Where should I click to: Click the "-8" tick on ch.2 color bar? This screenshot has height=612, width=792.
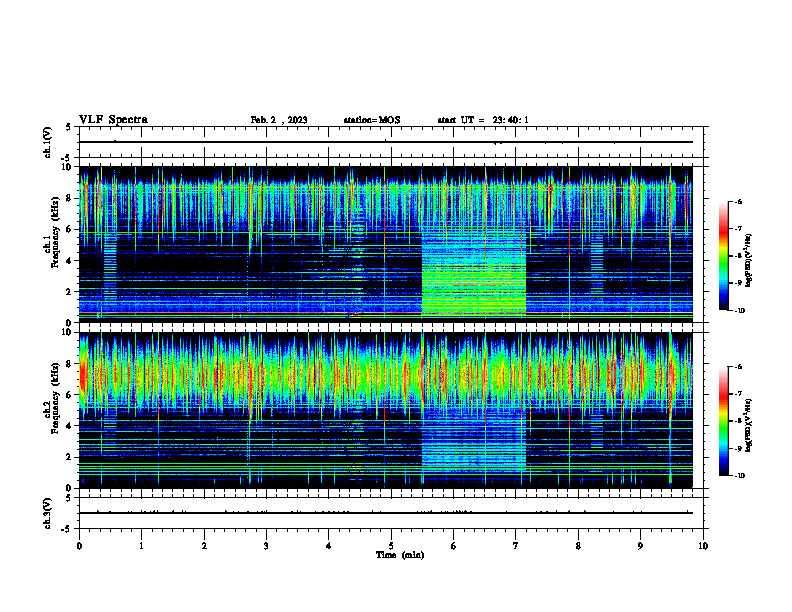tap(738, 421)
